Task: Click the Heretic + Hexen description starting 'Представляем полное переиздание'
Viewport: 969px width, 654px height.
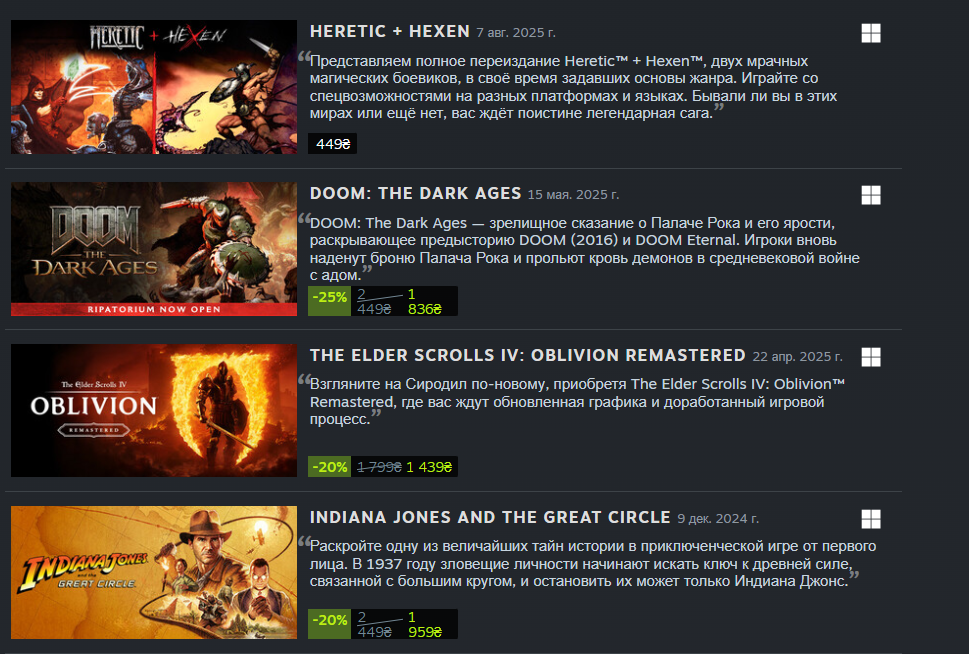Action: (573, 87)
